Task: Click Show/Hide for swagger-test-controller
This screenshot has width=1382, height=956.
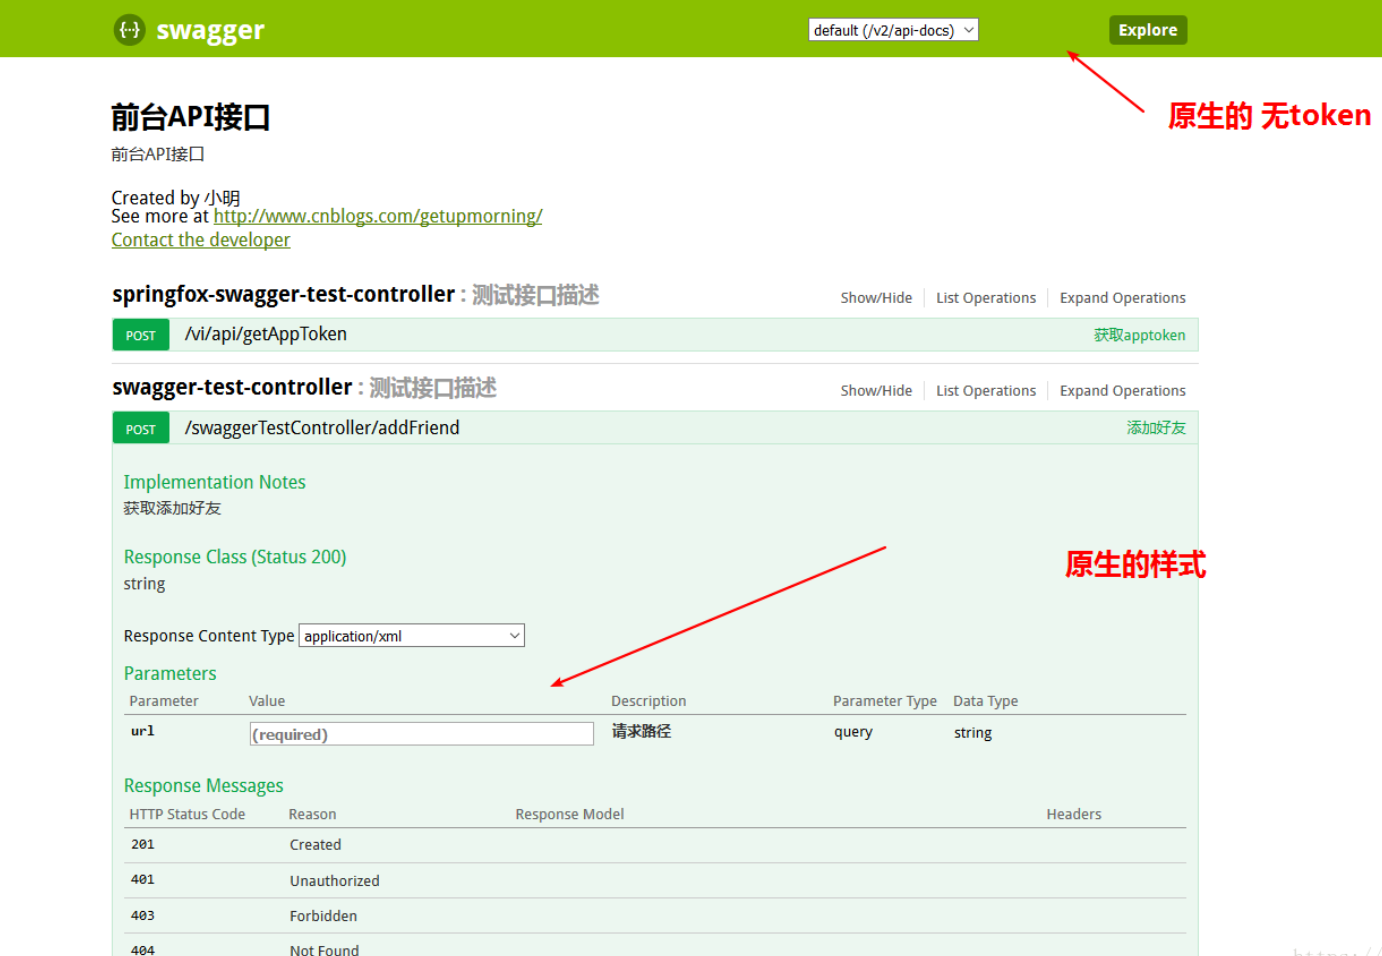Action: pos(876,391)
